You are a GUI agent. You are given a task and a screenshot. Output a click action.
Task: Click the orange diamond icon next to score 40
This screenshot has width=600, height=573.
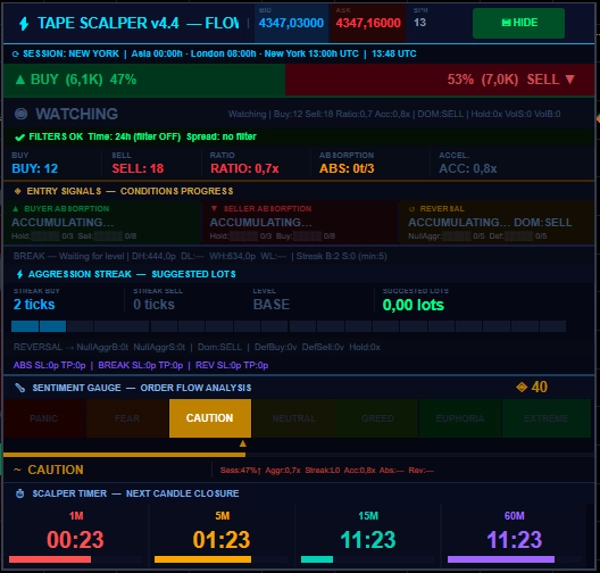521,387
